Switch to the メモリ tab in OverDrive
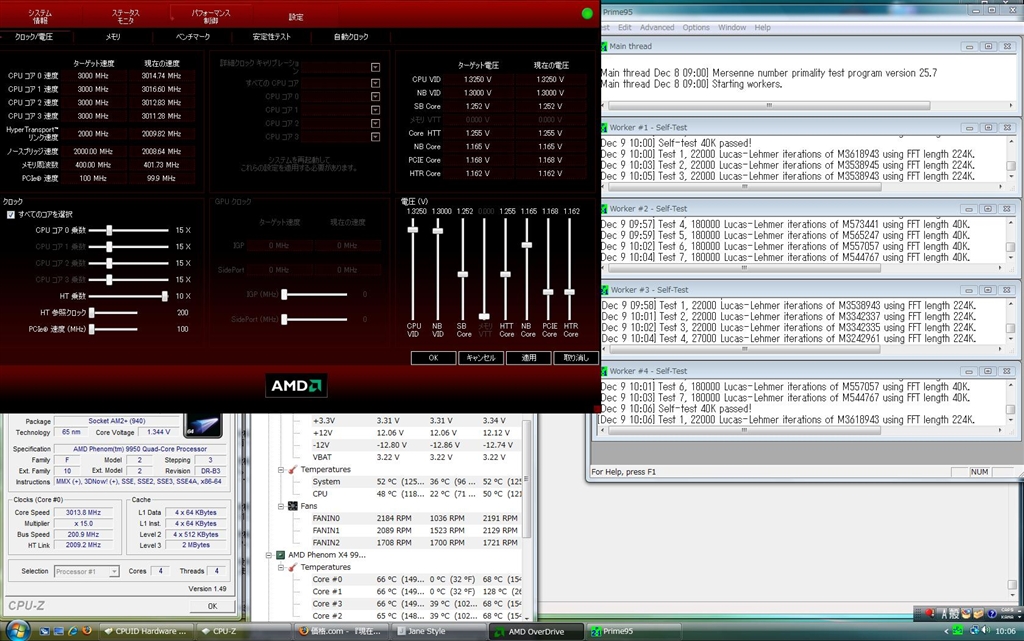The width and height of the screenshot is (1024, 641). (x=113, y=37)
